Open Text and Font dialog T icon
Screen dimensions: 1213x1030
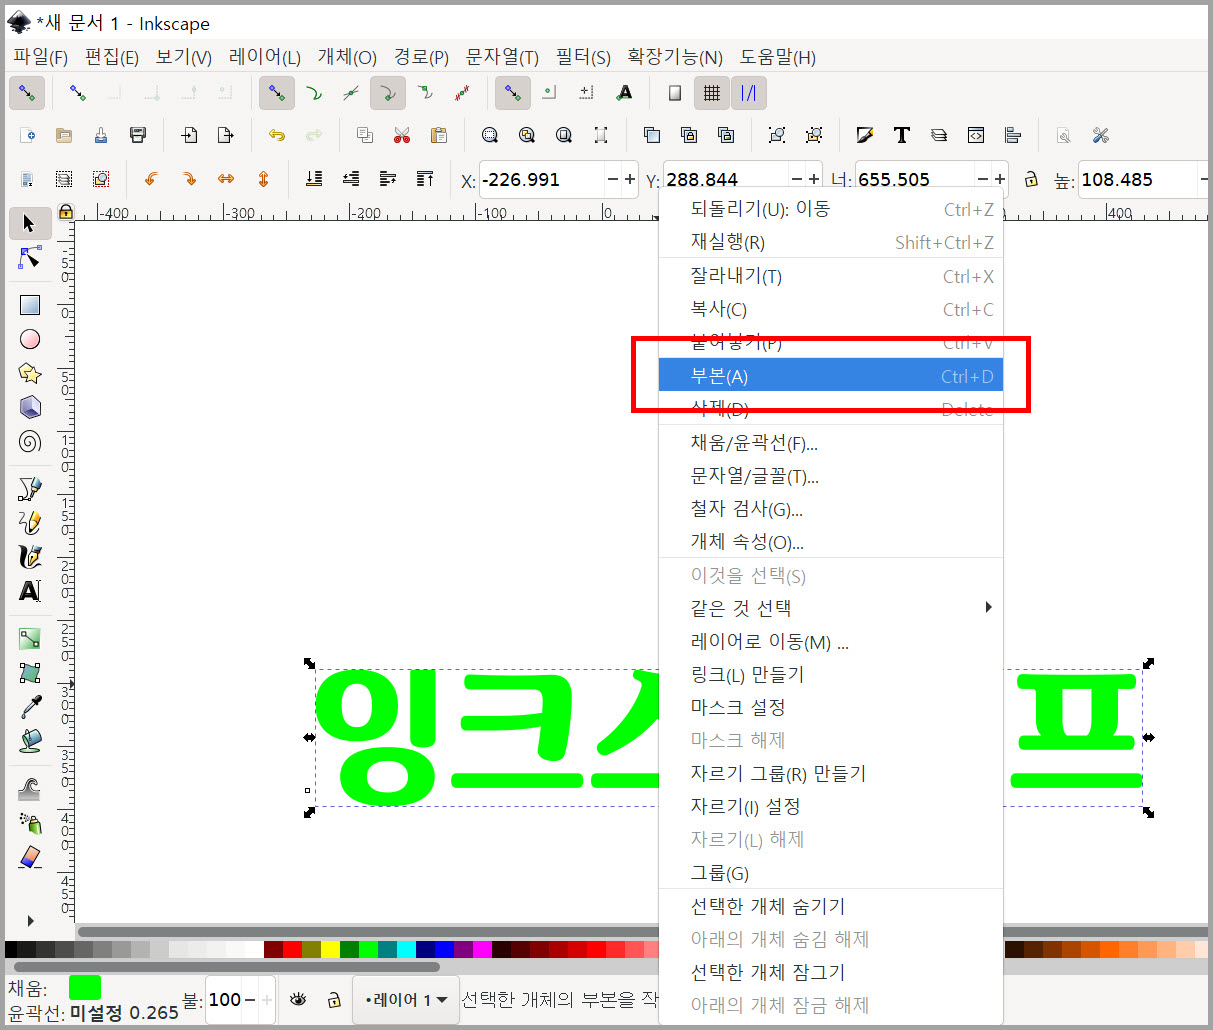(902, 135)
